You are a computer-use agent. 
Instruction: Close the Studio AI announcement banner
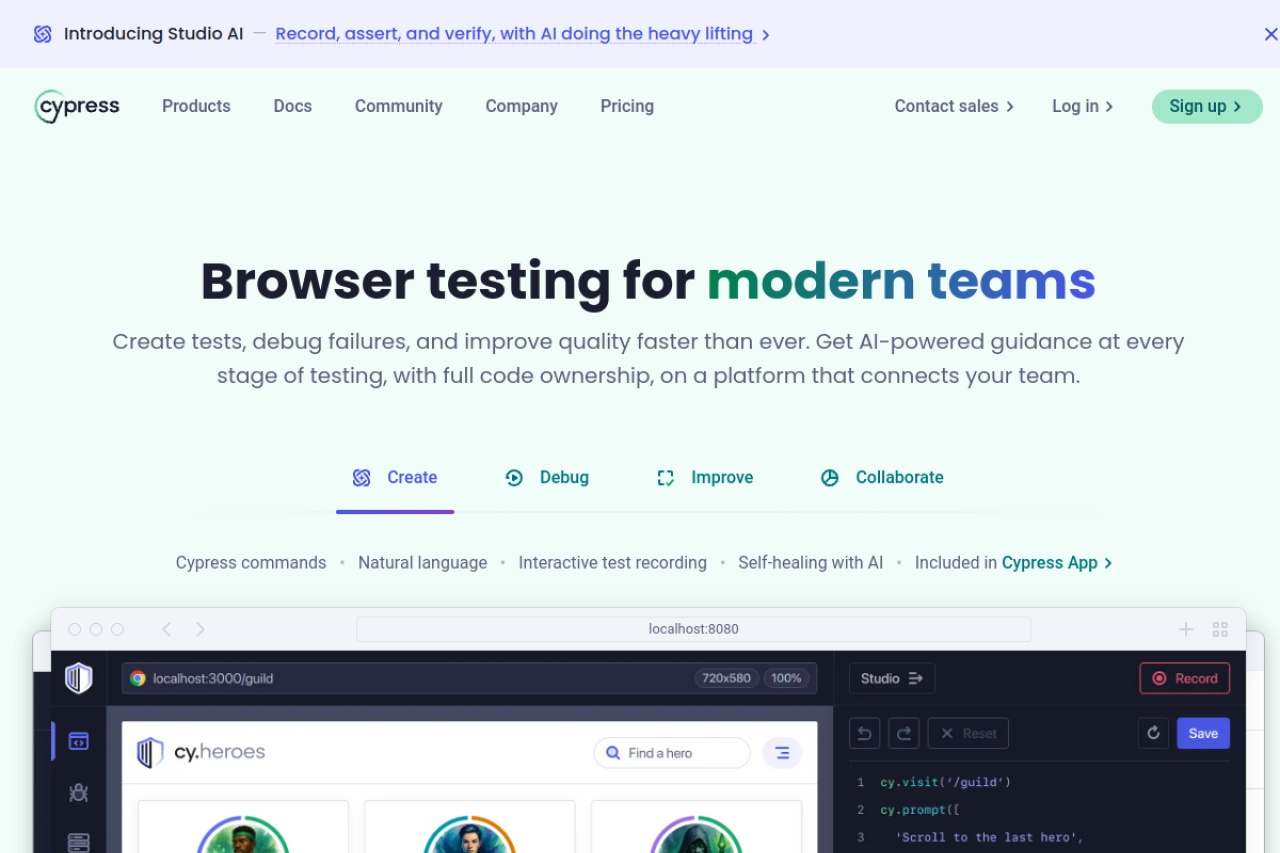pos(1270,34)
